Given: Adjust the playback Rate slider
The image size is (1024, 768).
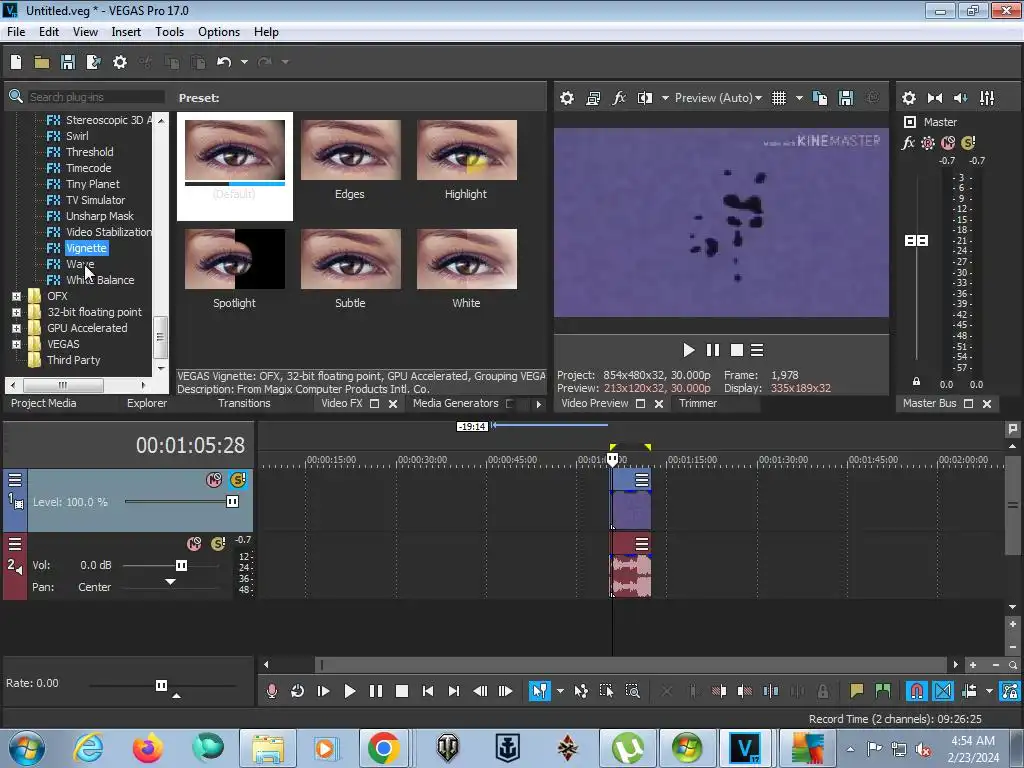Looking at the screenshot, I should 162,685.
